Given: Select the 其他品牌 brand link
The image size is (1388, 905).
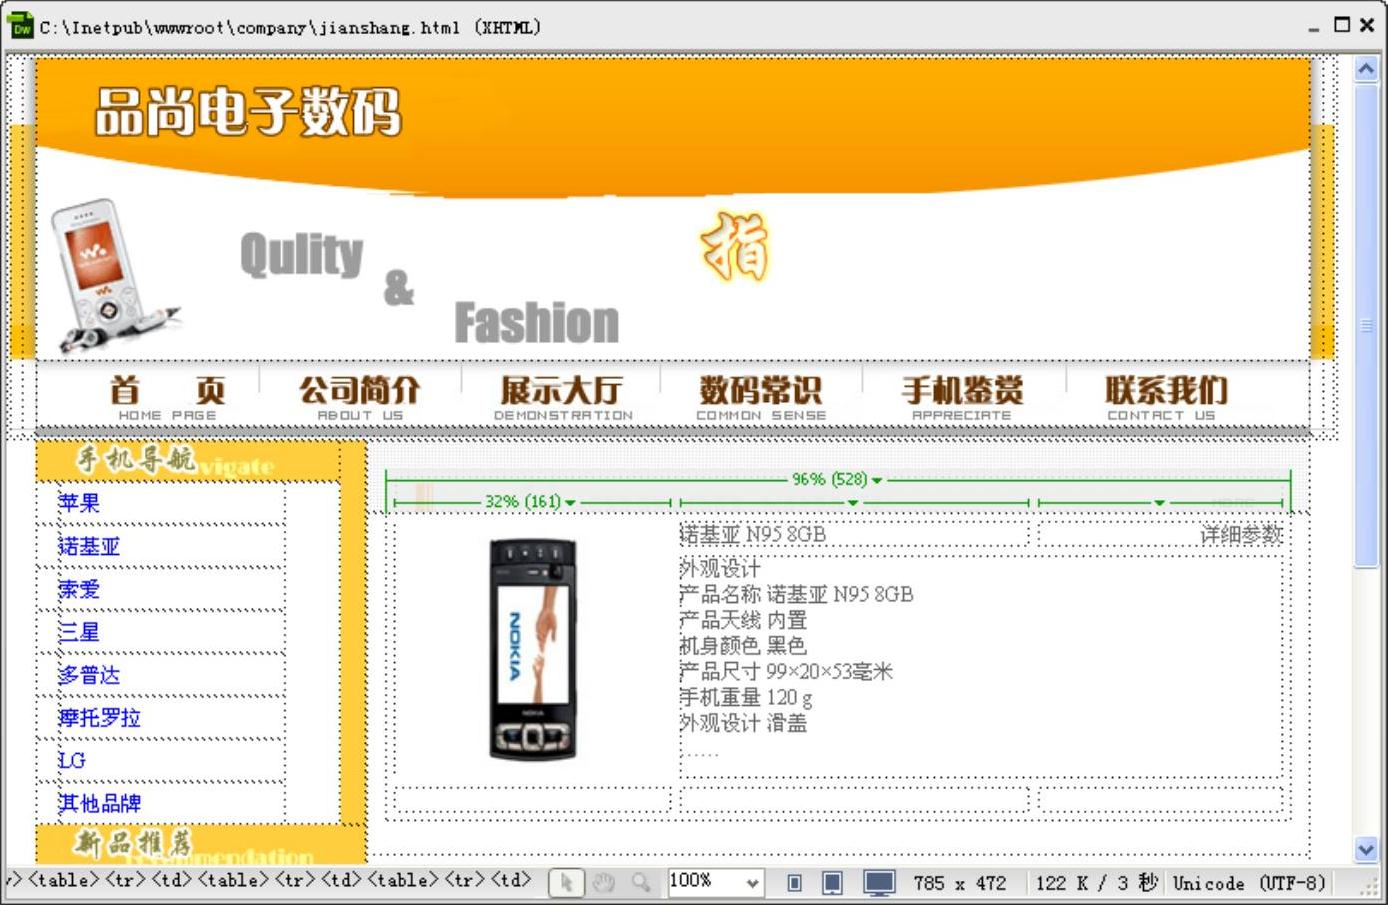Looking at the screenshot, I should pos(99,803).
